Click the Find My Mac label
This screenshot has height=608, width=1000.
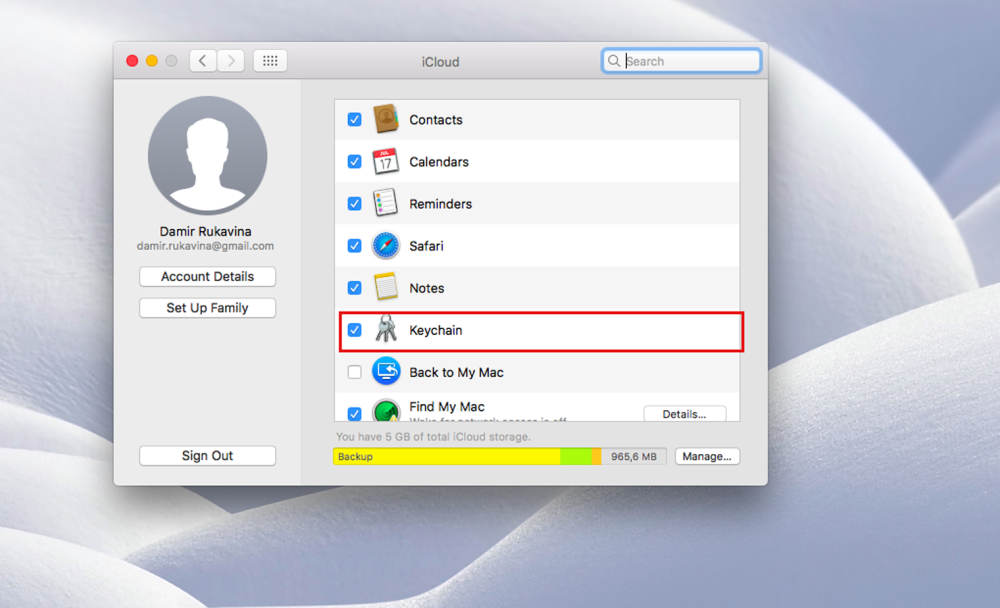point(446,406)
